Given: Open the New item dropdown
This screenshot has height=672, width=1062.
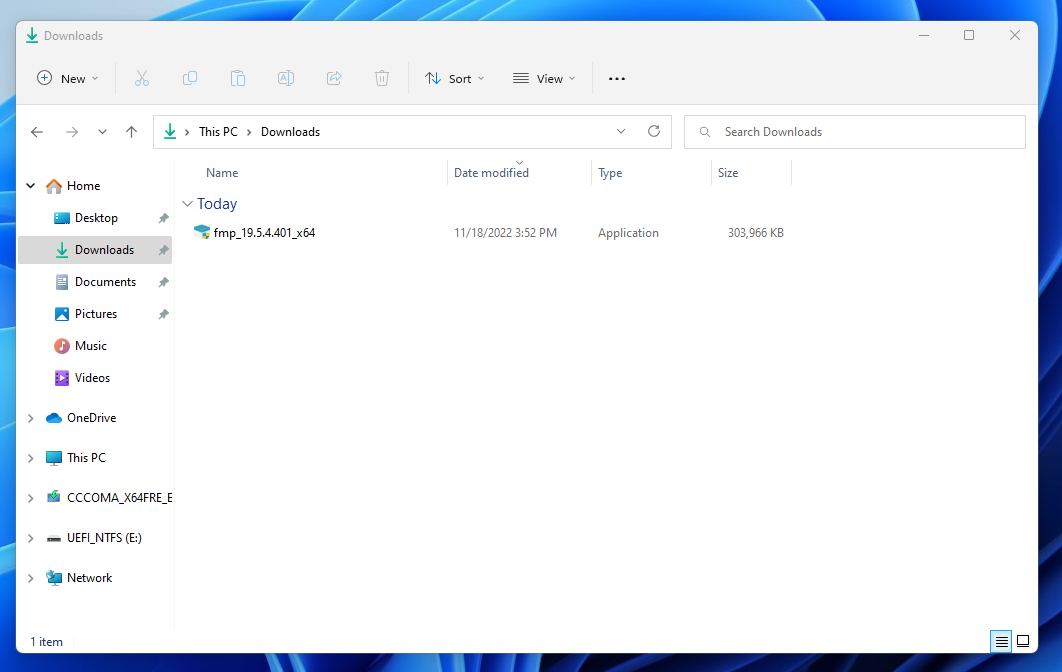Looking at the screenshot, I should (x=68, y=79).
